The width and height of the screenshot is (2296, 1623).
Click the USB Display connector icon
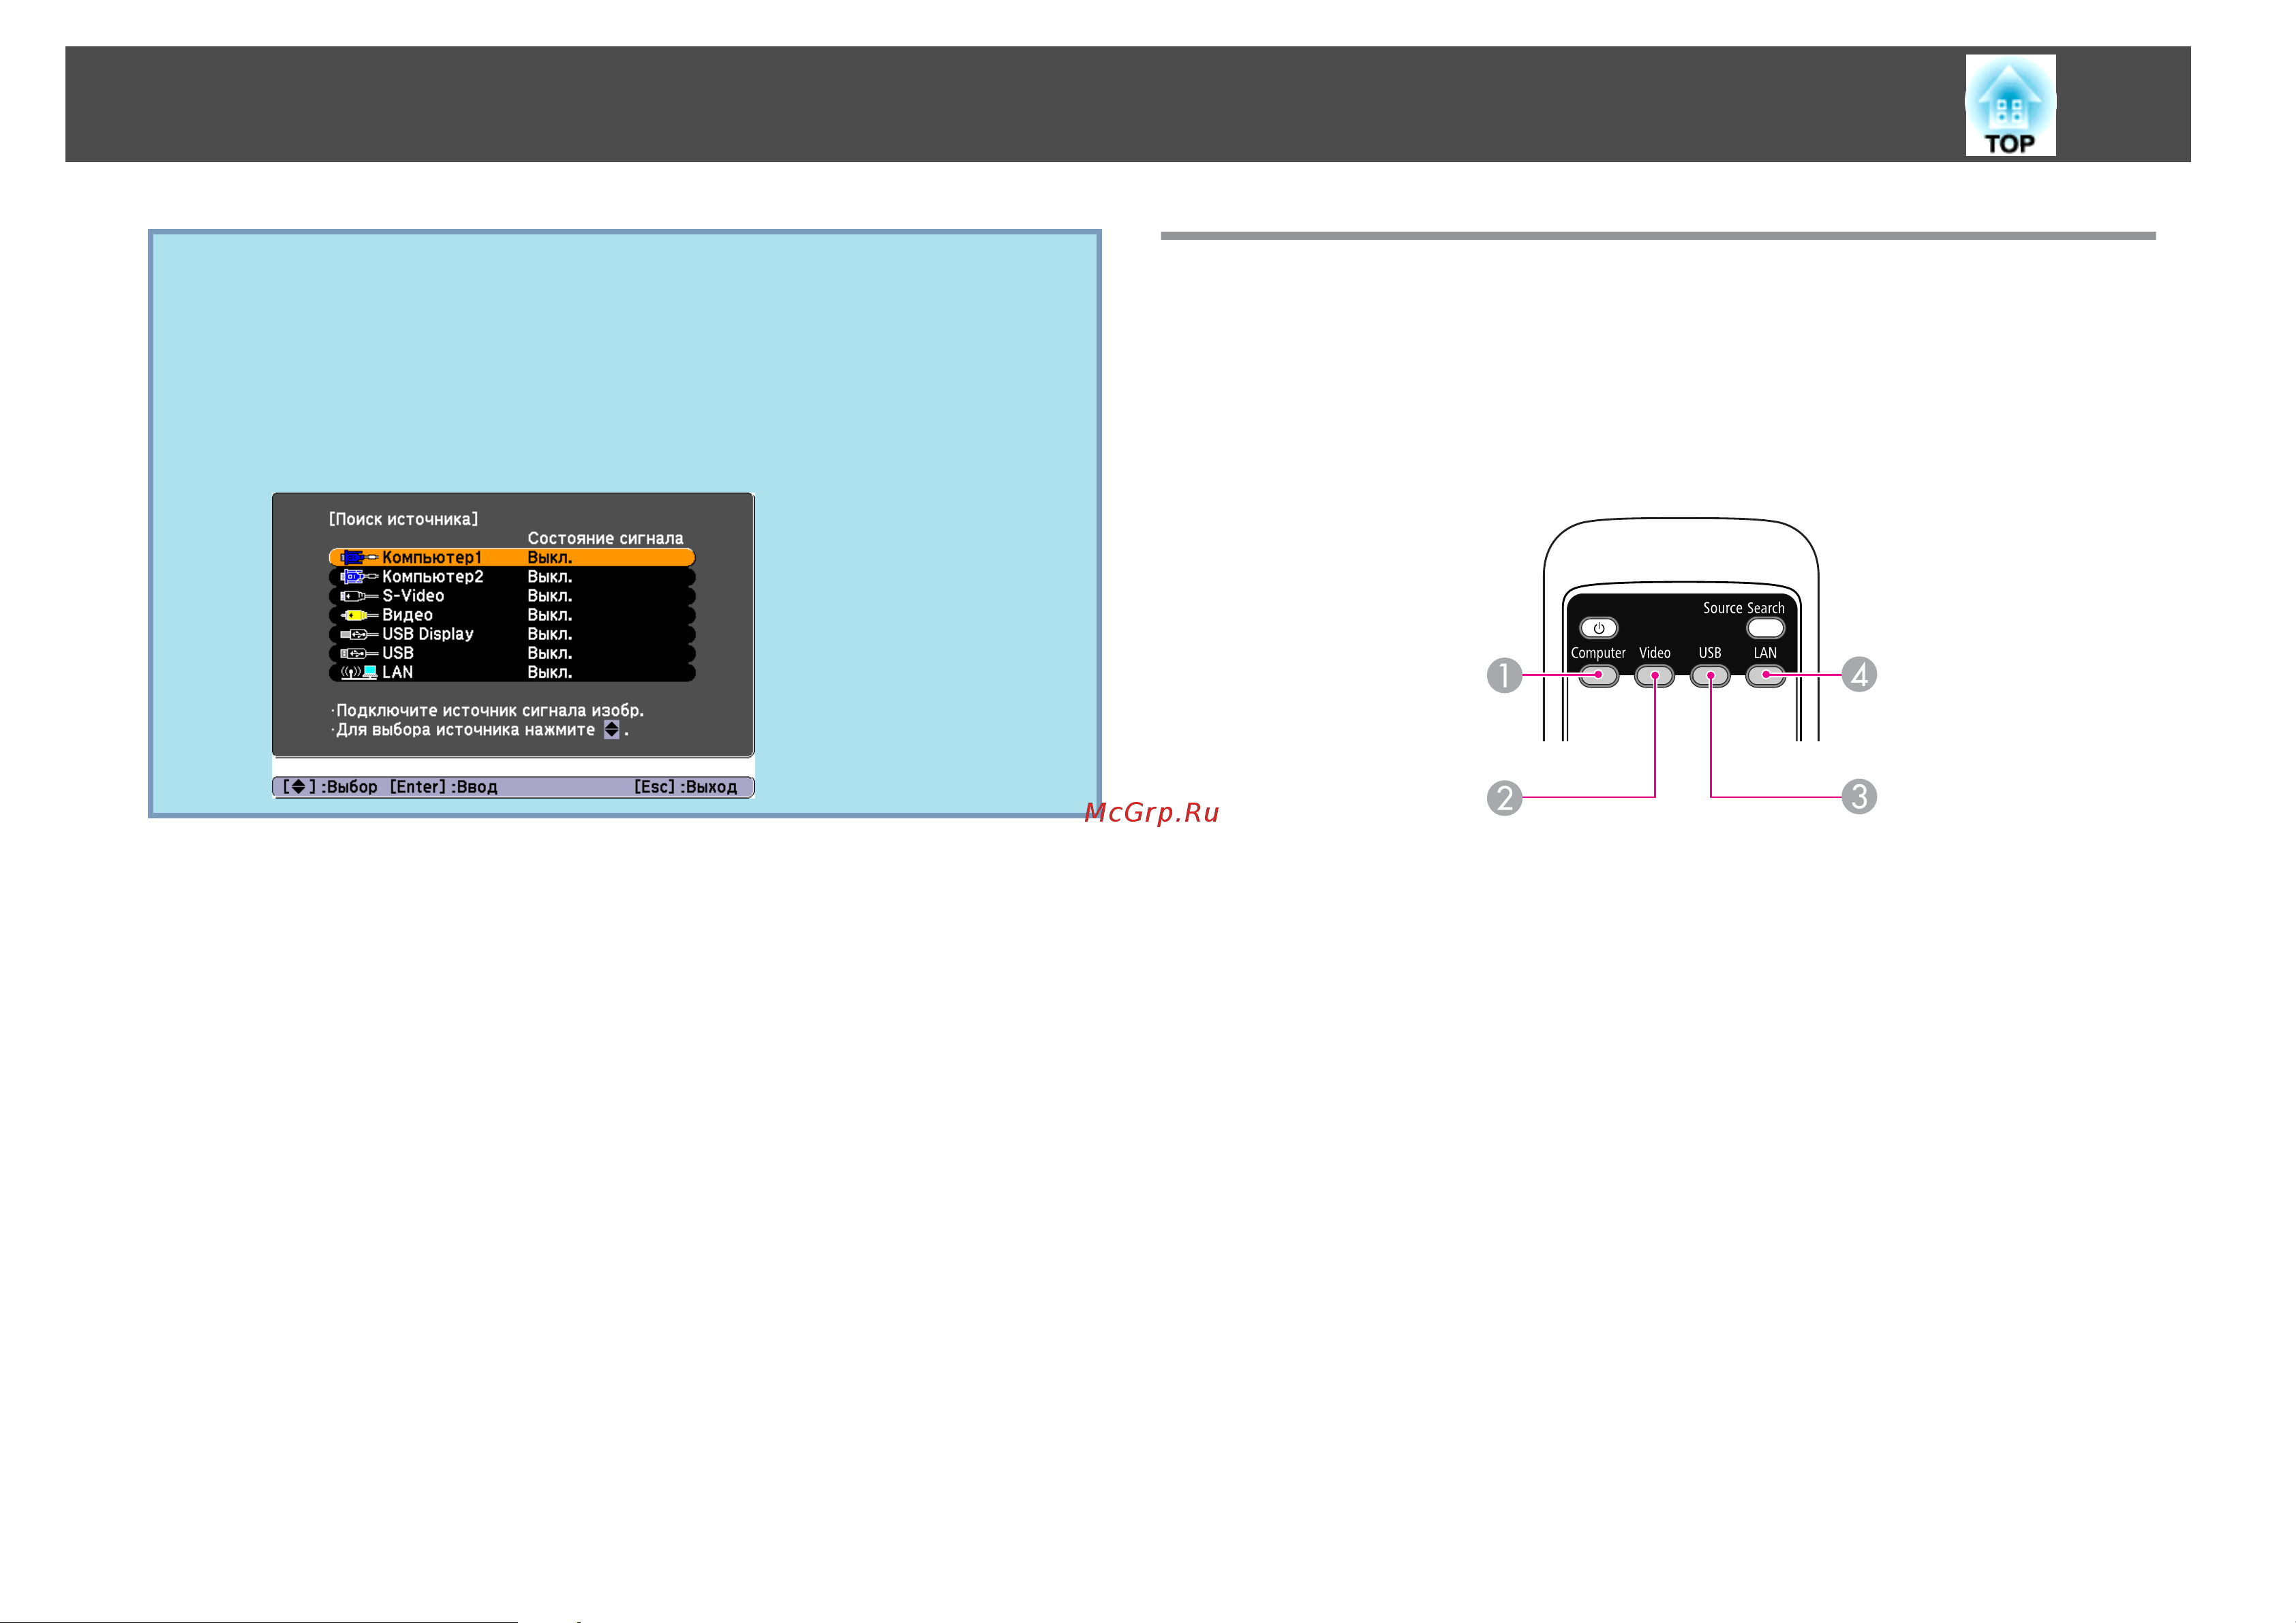click(x=359, y=634)
